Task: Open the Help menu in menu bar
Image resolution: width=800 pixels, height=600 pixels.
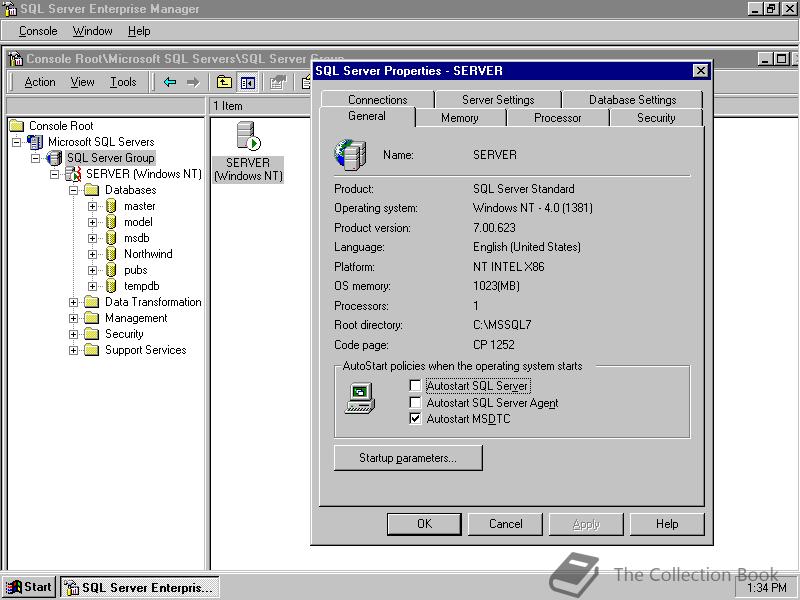Action: pyautogui.click(x=139, y=31)
